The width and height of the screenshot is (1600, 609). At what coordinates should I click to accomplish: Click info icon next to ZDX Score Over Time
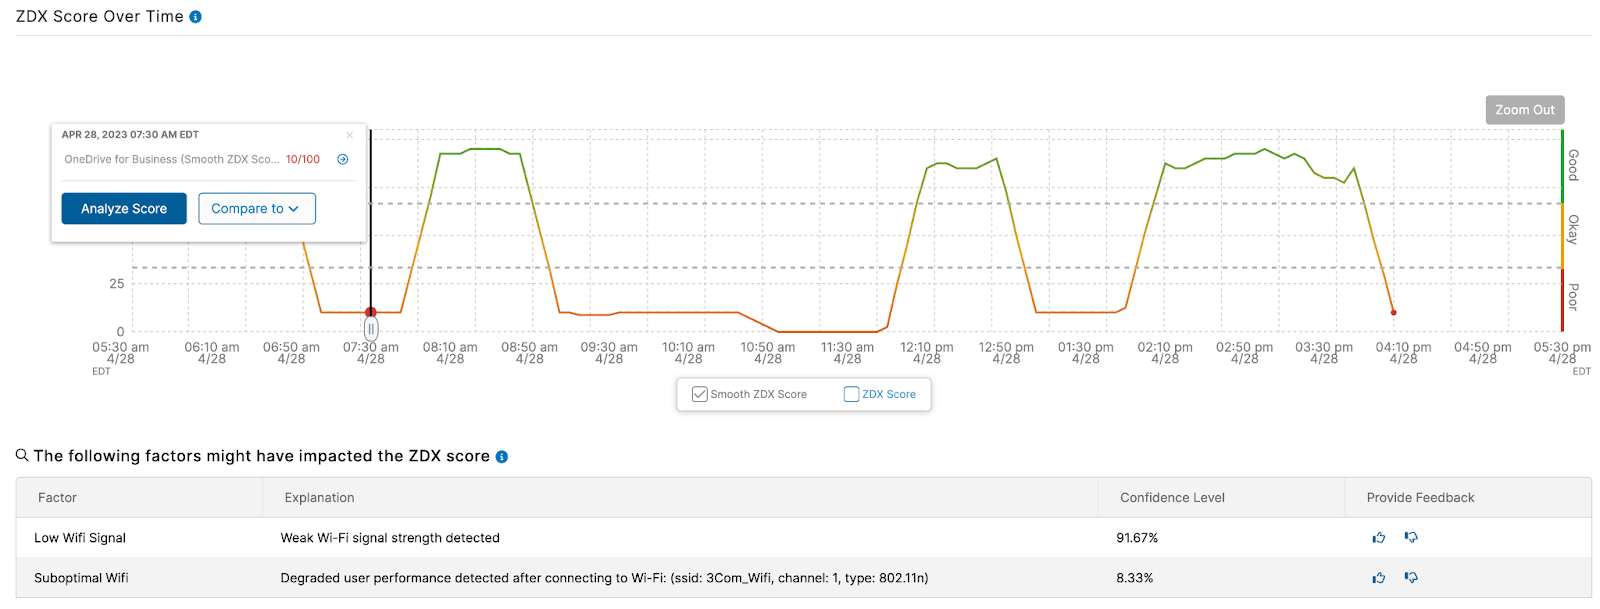tap(195, 17)
